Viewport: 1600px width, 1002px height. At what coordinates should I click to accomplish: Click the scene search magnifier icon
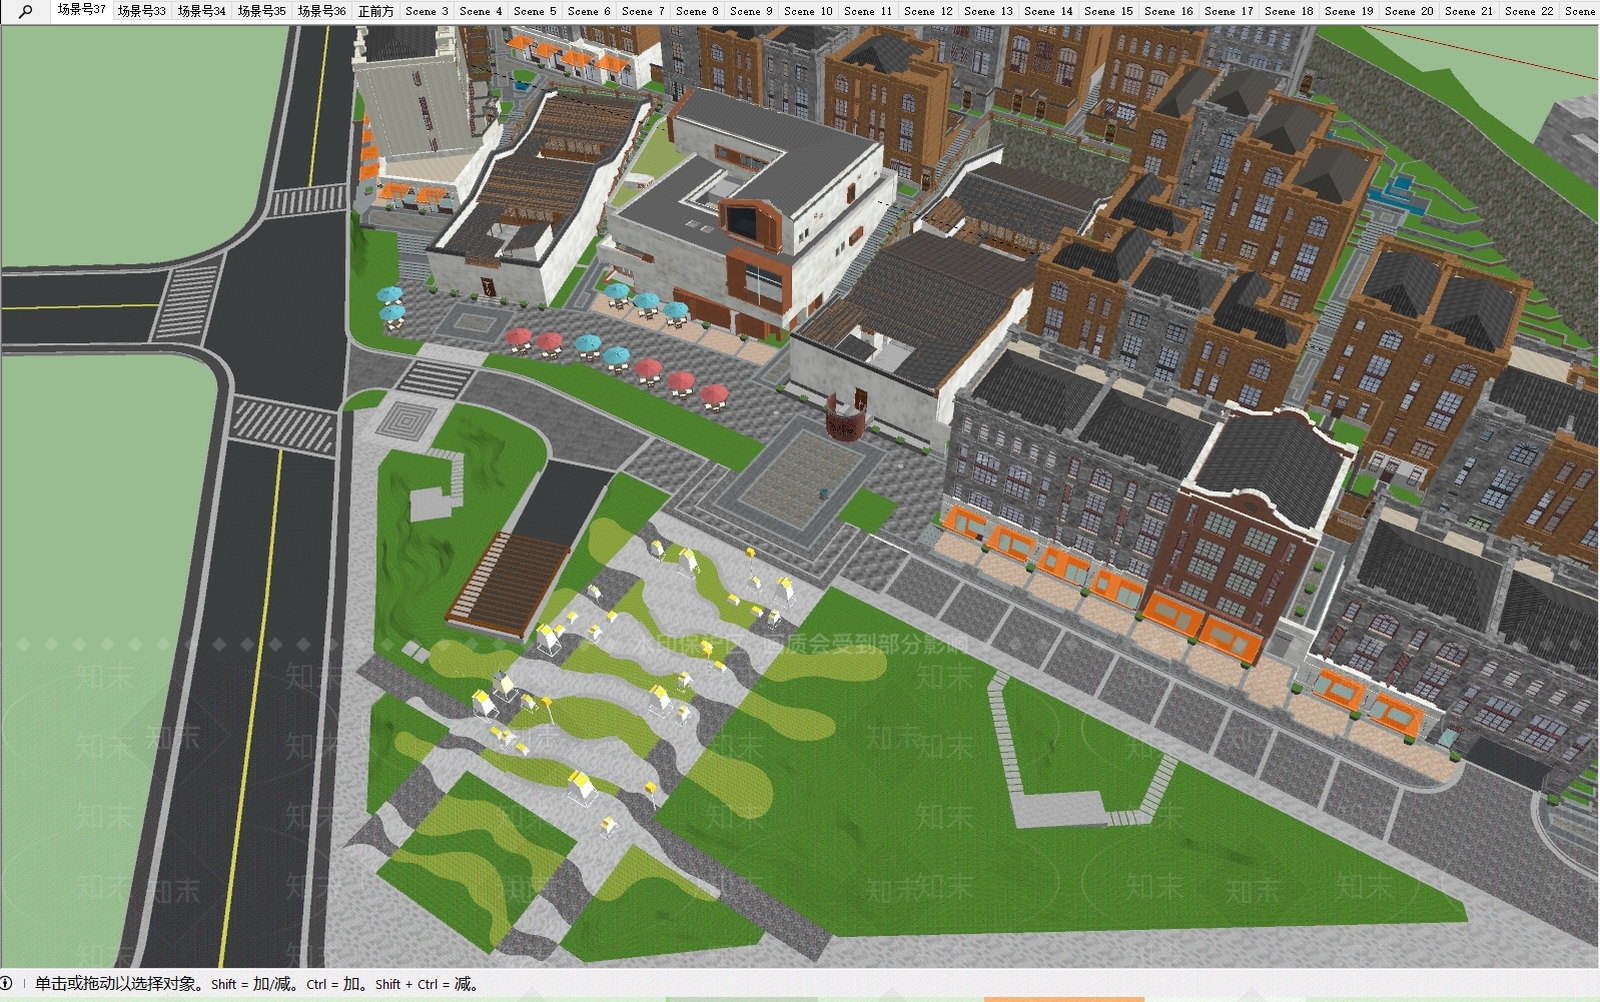[x=25, y=11]
